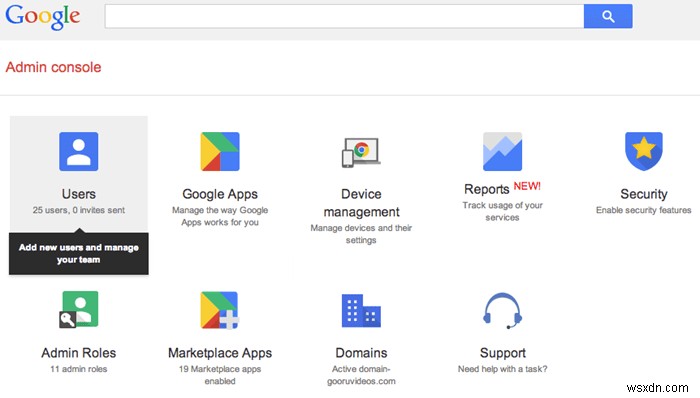
Task: Click the Support title label
Action: tap(502, 353)
